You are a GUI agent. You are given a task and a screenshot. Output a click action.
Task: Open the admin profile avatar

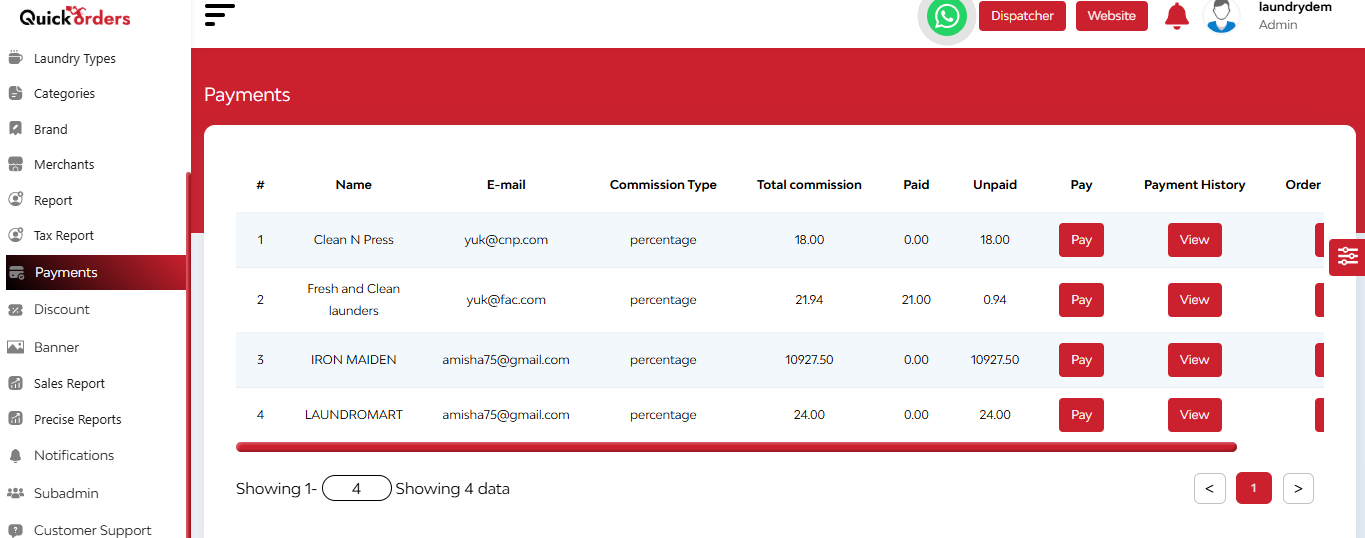[1222, 16]
